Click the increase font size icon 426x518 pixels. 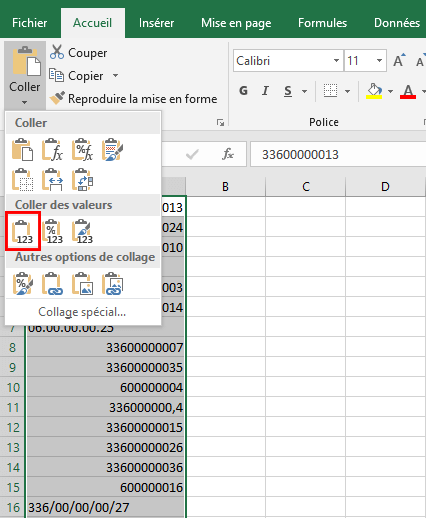coord(399,61)
